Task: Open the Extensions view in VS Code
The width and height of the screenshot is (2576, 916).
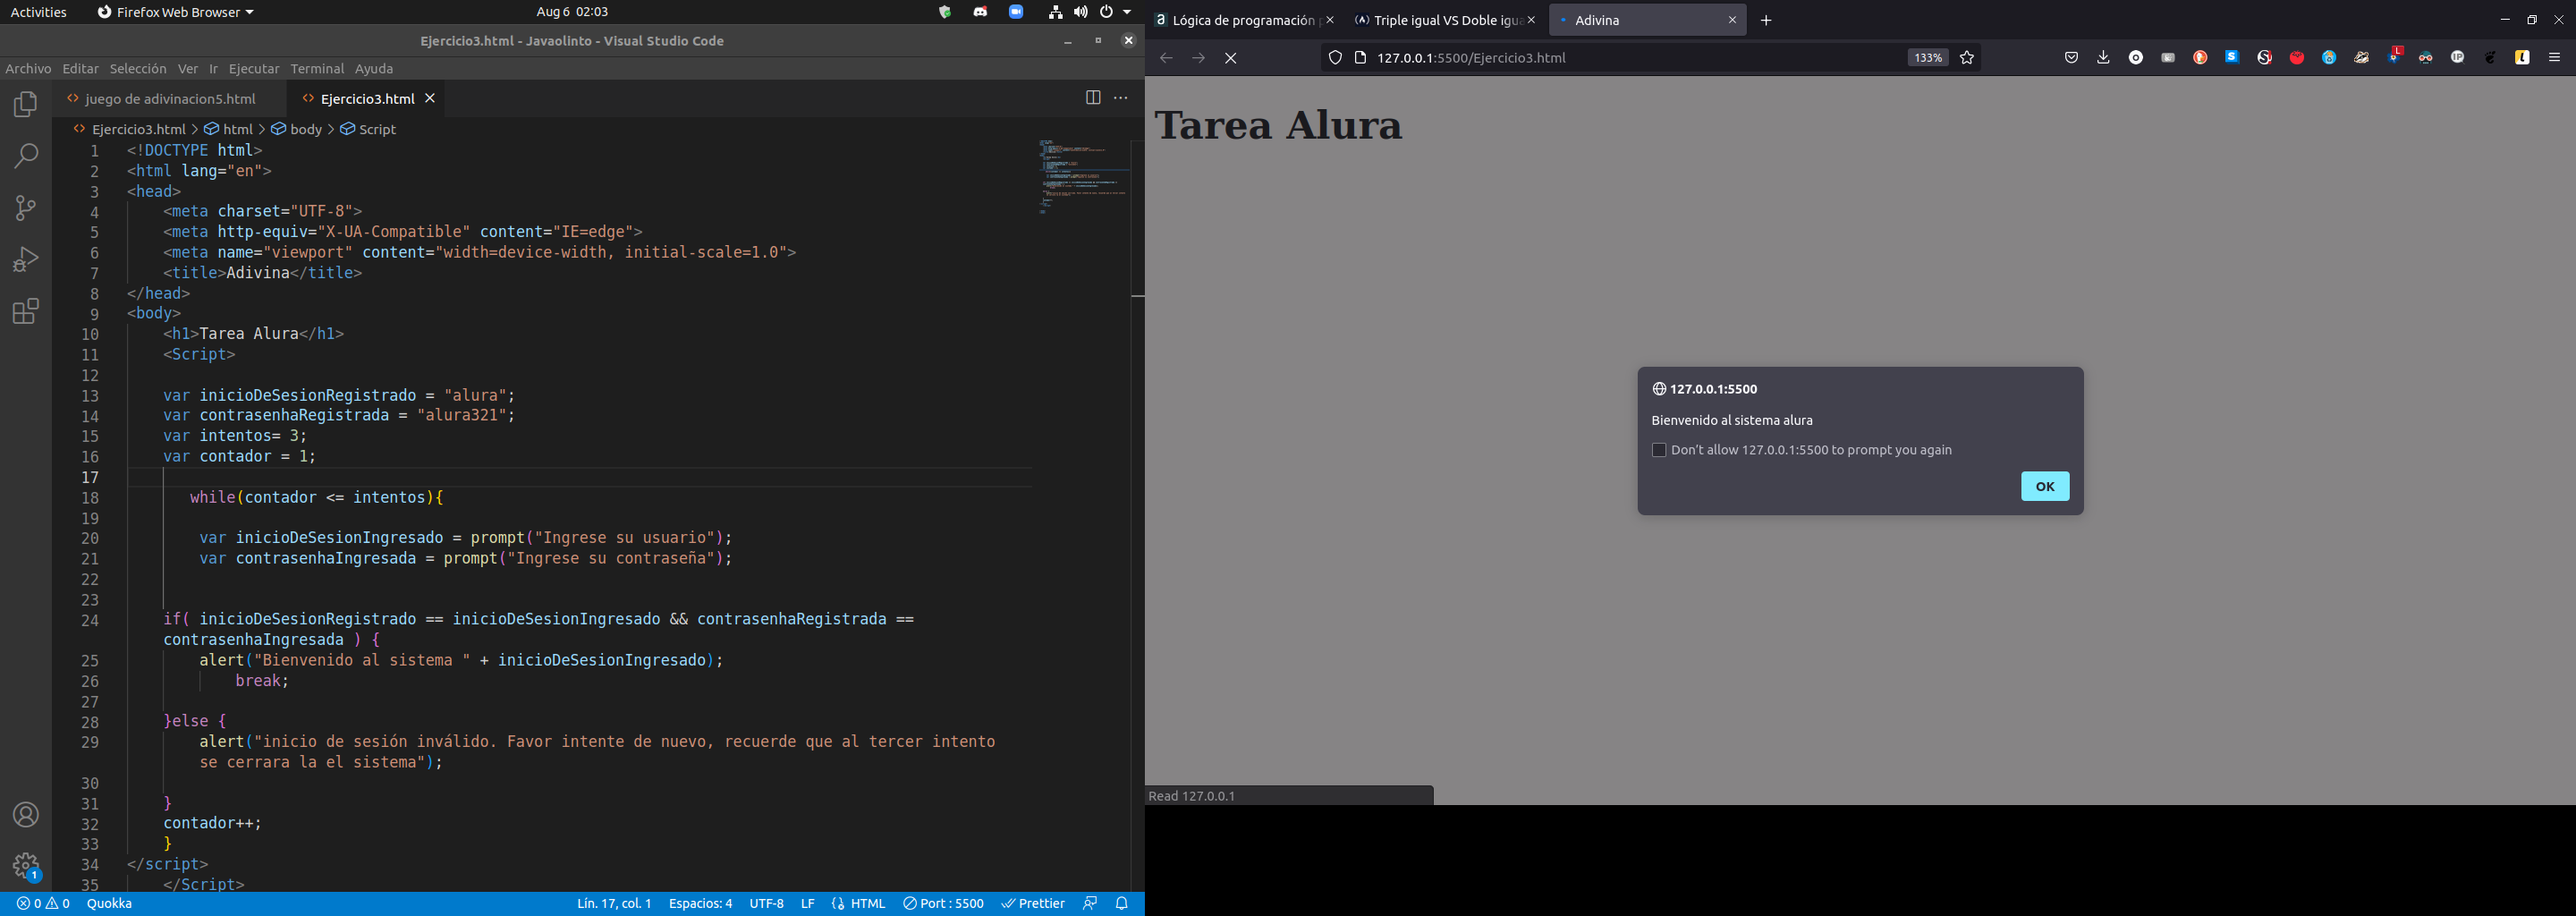Action: point(26,311)
